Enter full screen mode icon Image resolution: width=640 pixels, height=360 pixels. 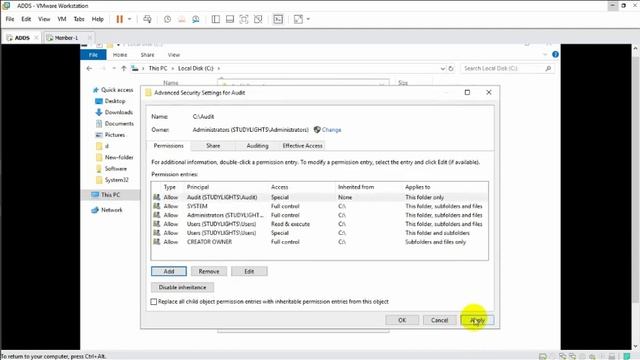point(244,19)
